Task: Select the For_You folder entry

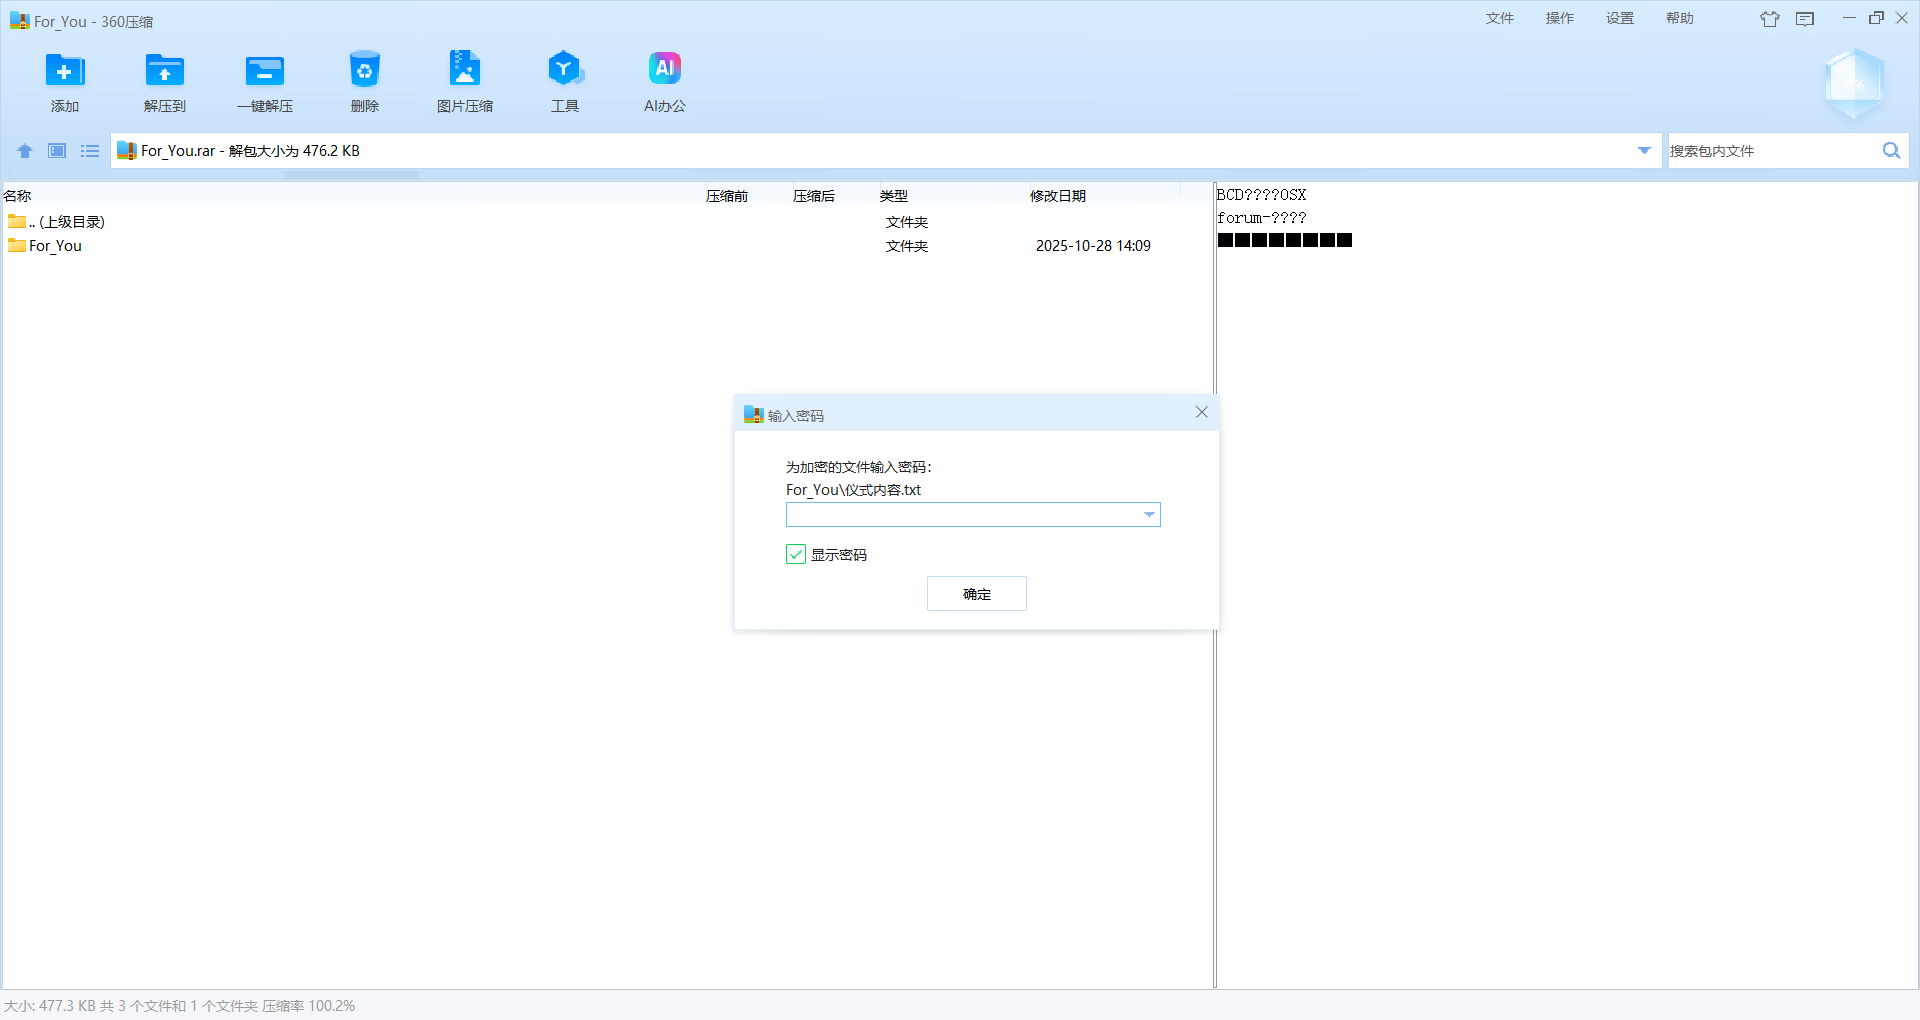Action: pyautogui.click(x=55, y=246)
